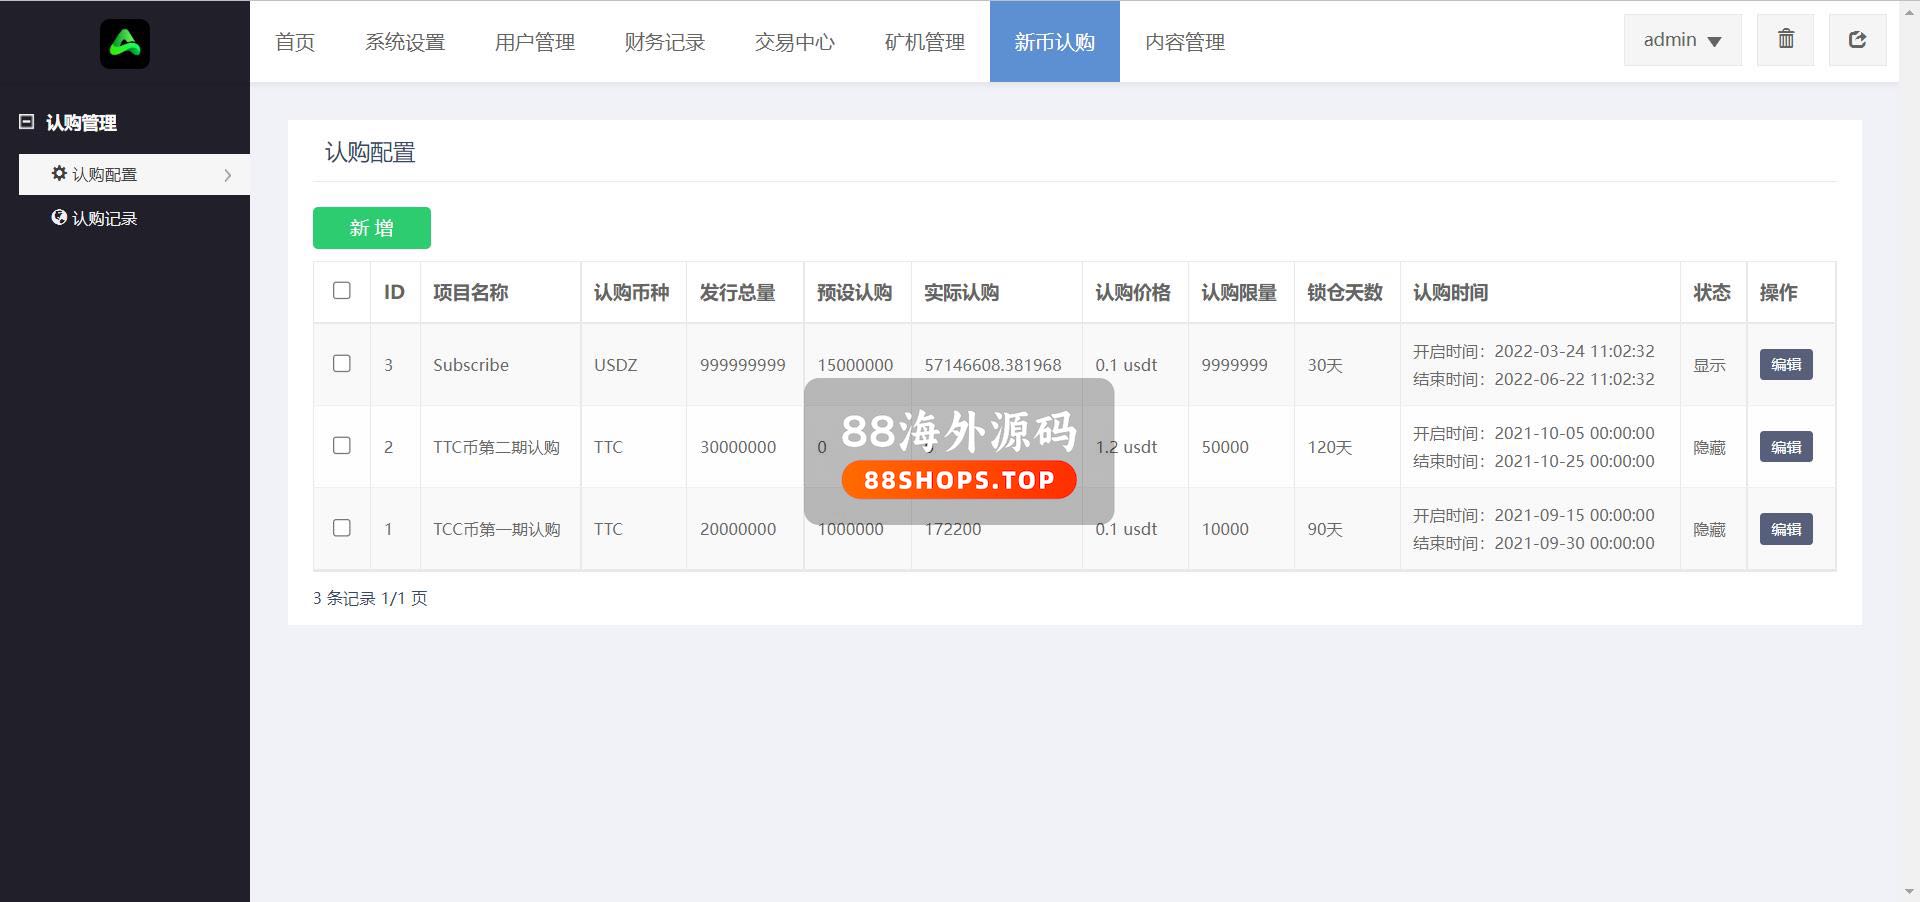Click the scrollbar down arrow at bottom right
1920x902 pixels.
tap(1910, 892)
